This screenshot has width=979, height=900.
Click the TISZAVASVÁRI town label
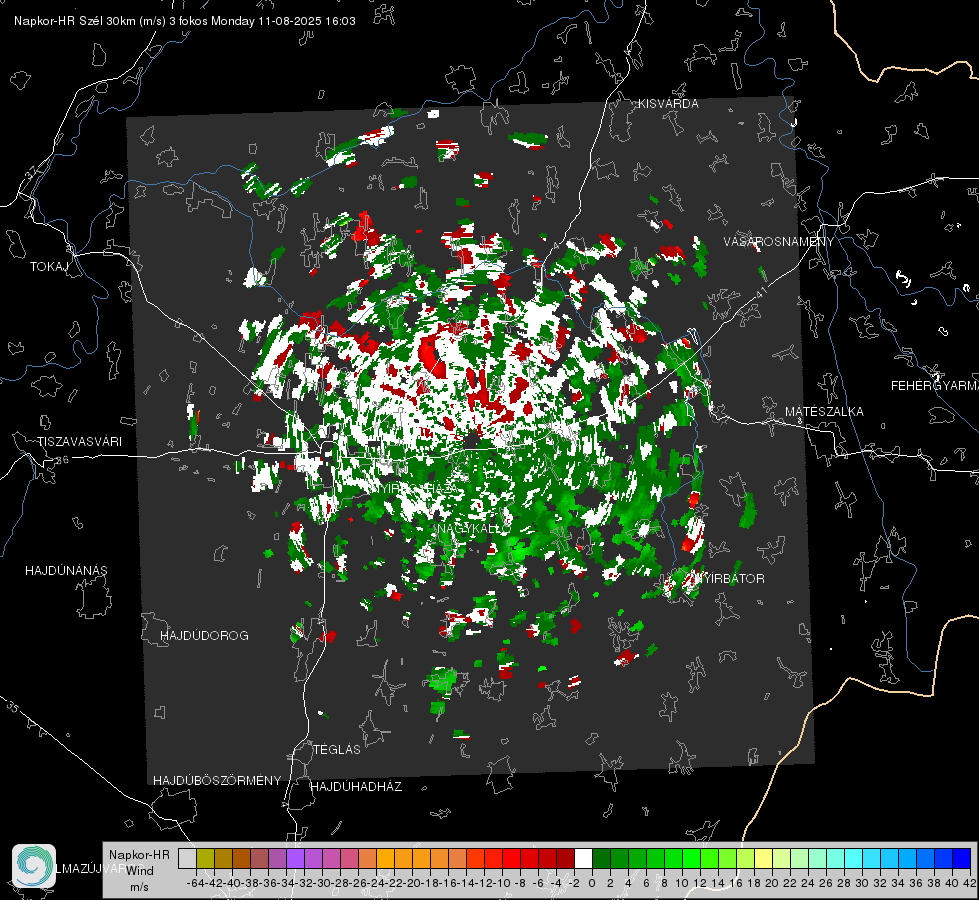pyautogui.click(x=79, y=442)
